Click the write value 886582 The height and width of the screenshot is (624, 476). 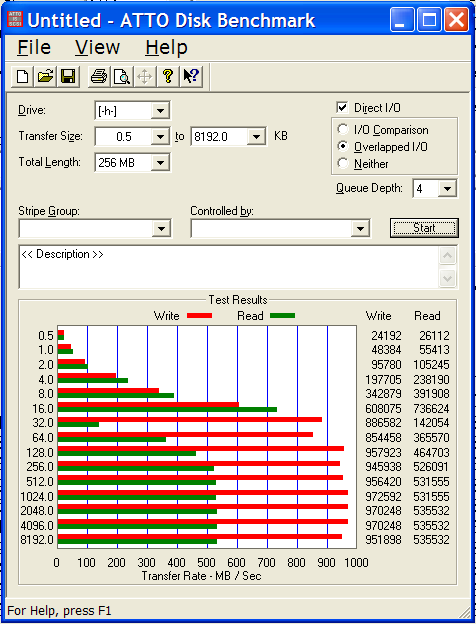coord(383,423)
